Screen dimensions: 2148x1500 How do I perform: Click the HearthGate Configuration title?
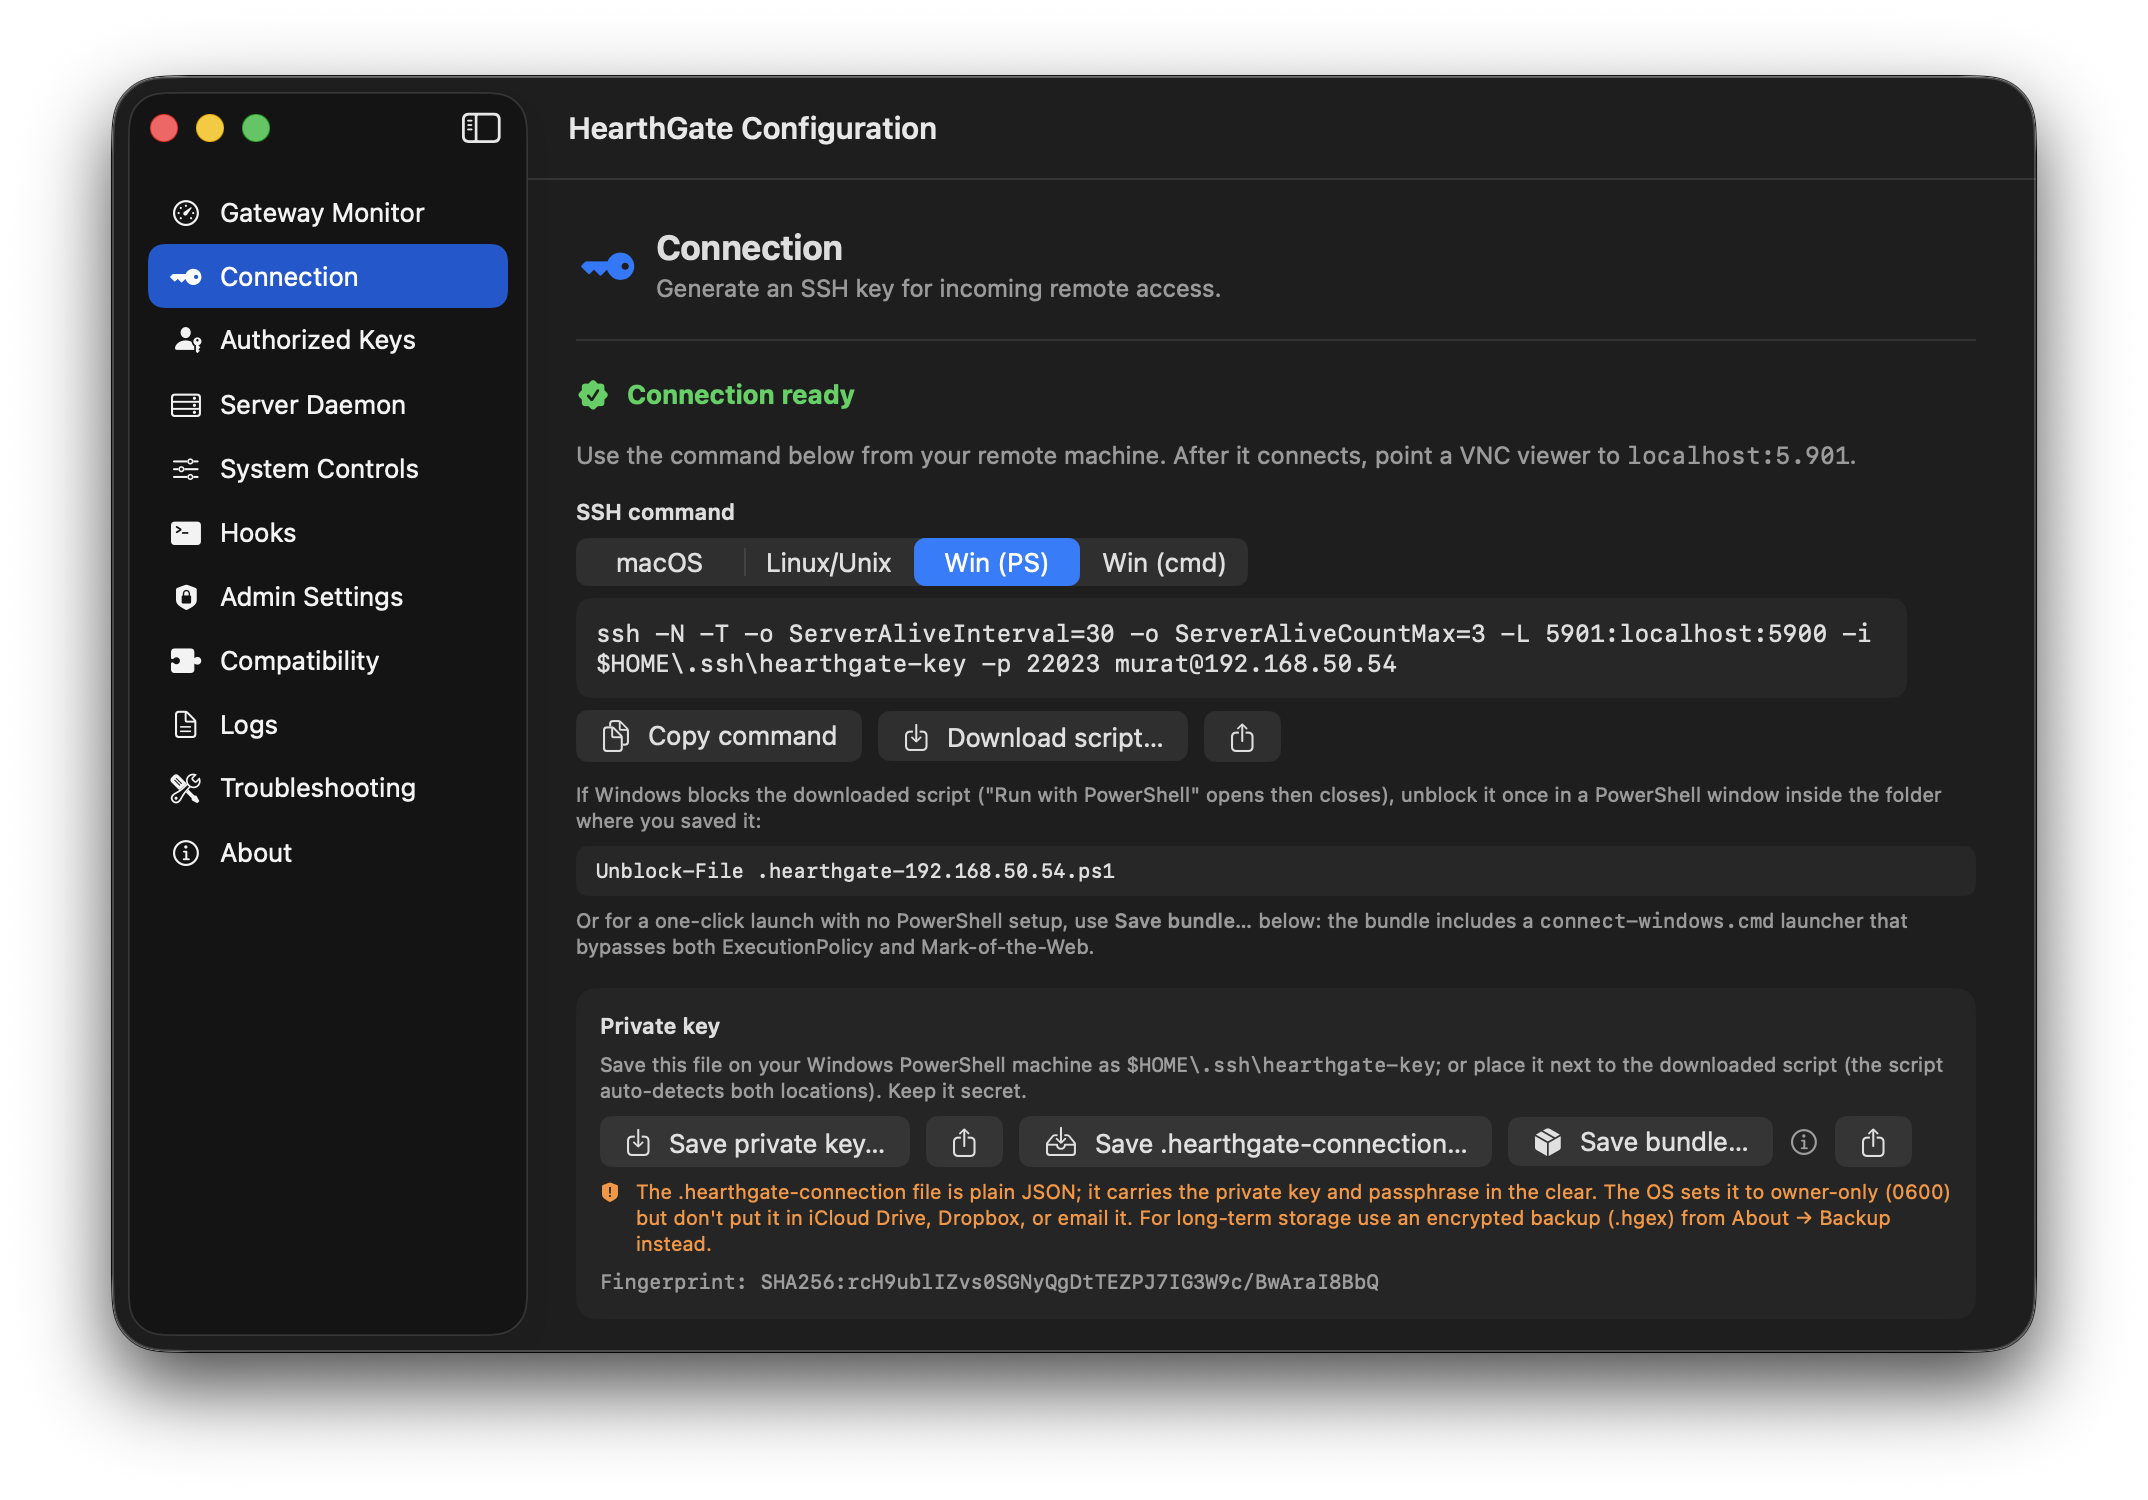752,128
